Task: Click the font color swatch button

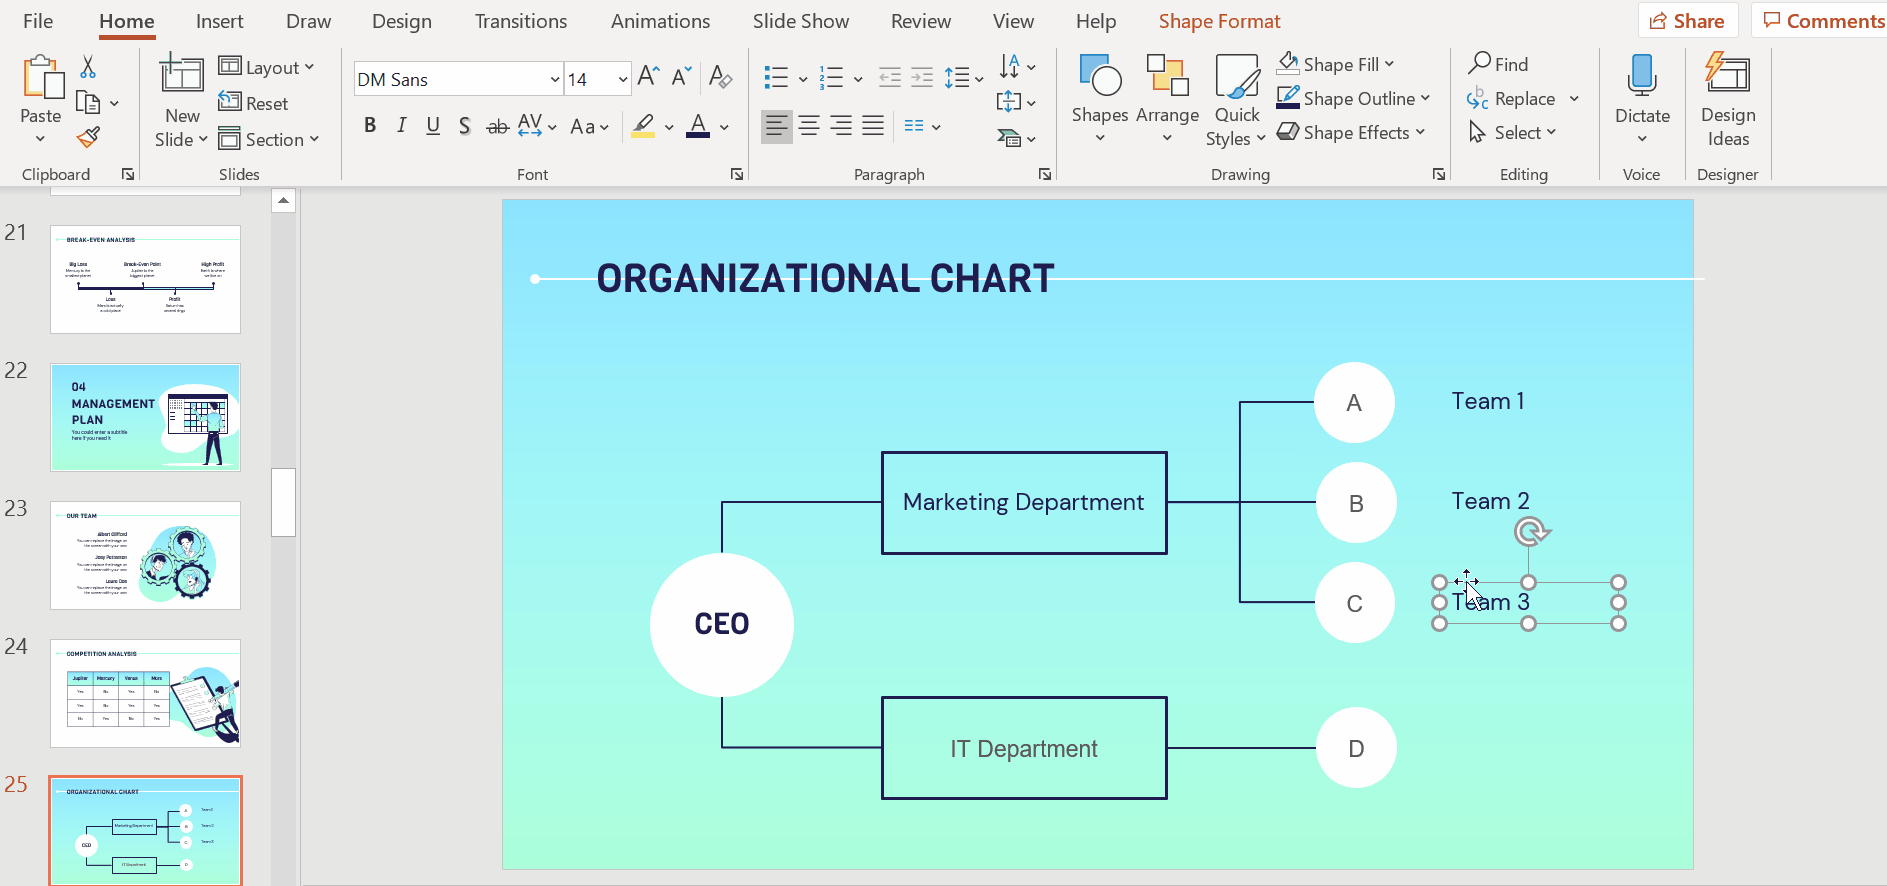Action: click(x=698, y=126)
